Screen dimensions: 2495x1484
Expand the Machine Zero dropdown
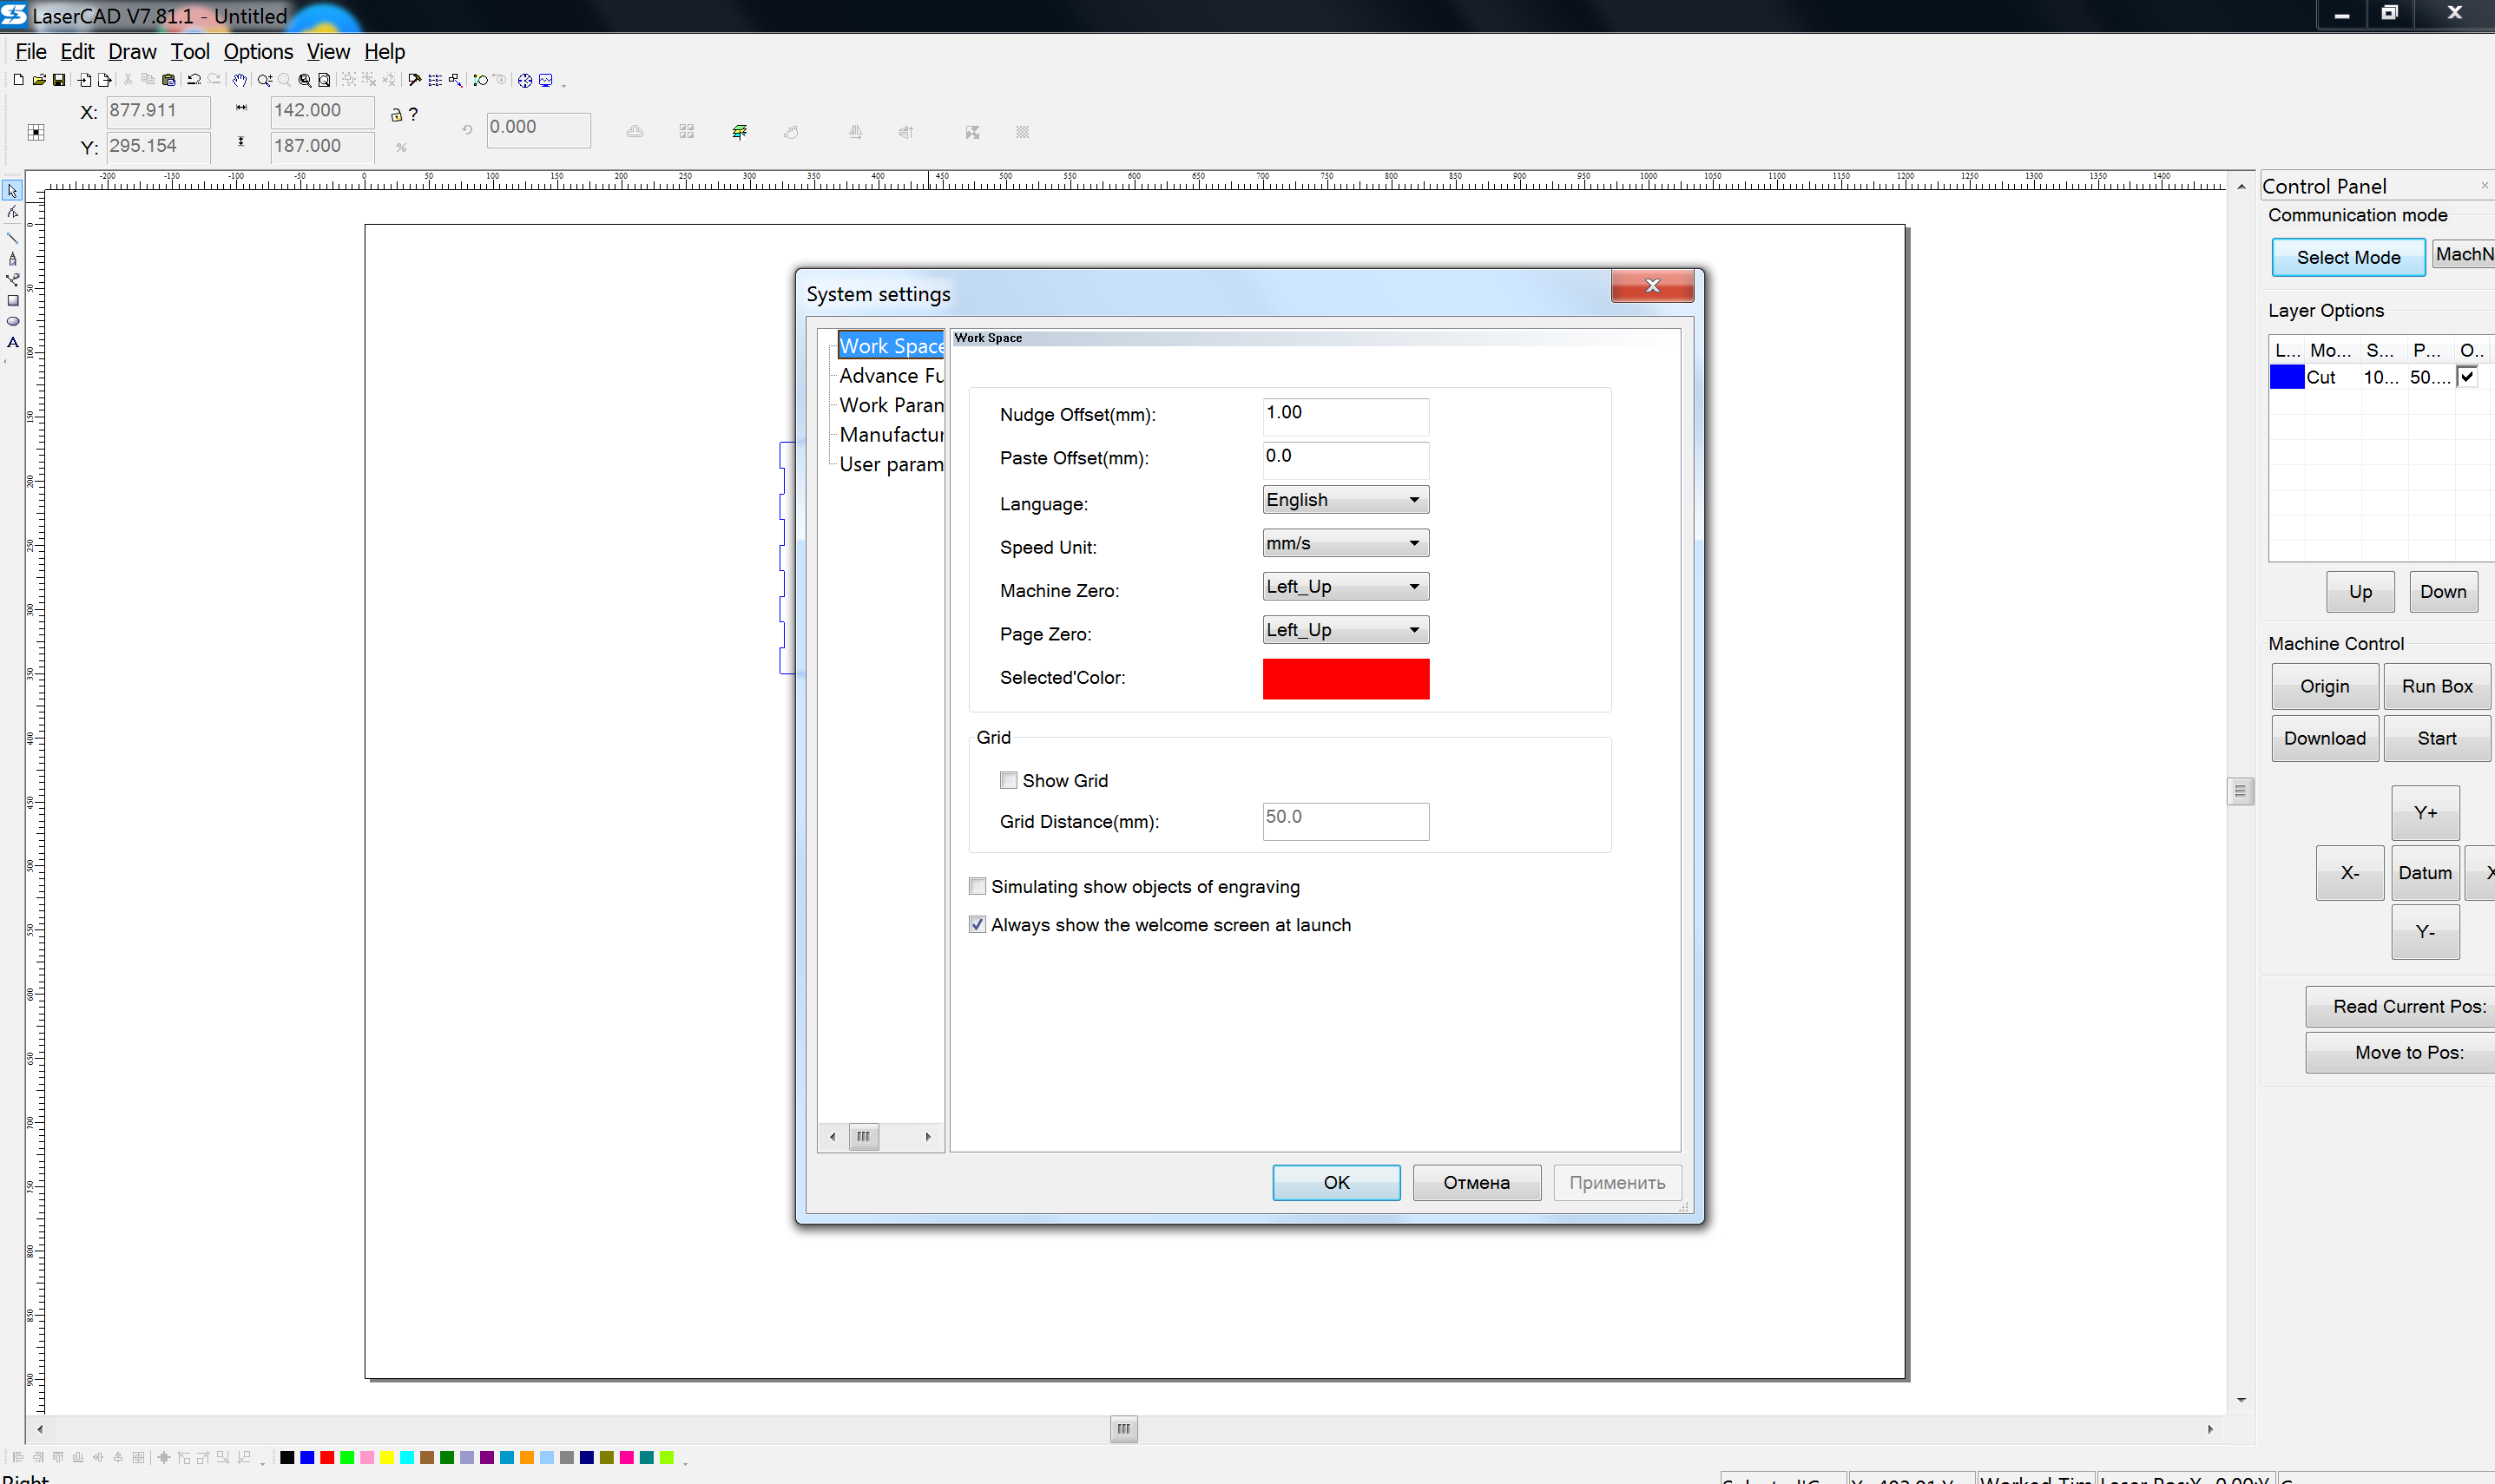click(1345, 586)
